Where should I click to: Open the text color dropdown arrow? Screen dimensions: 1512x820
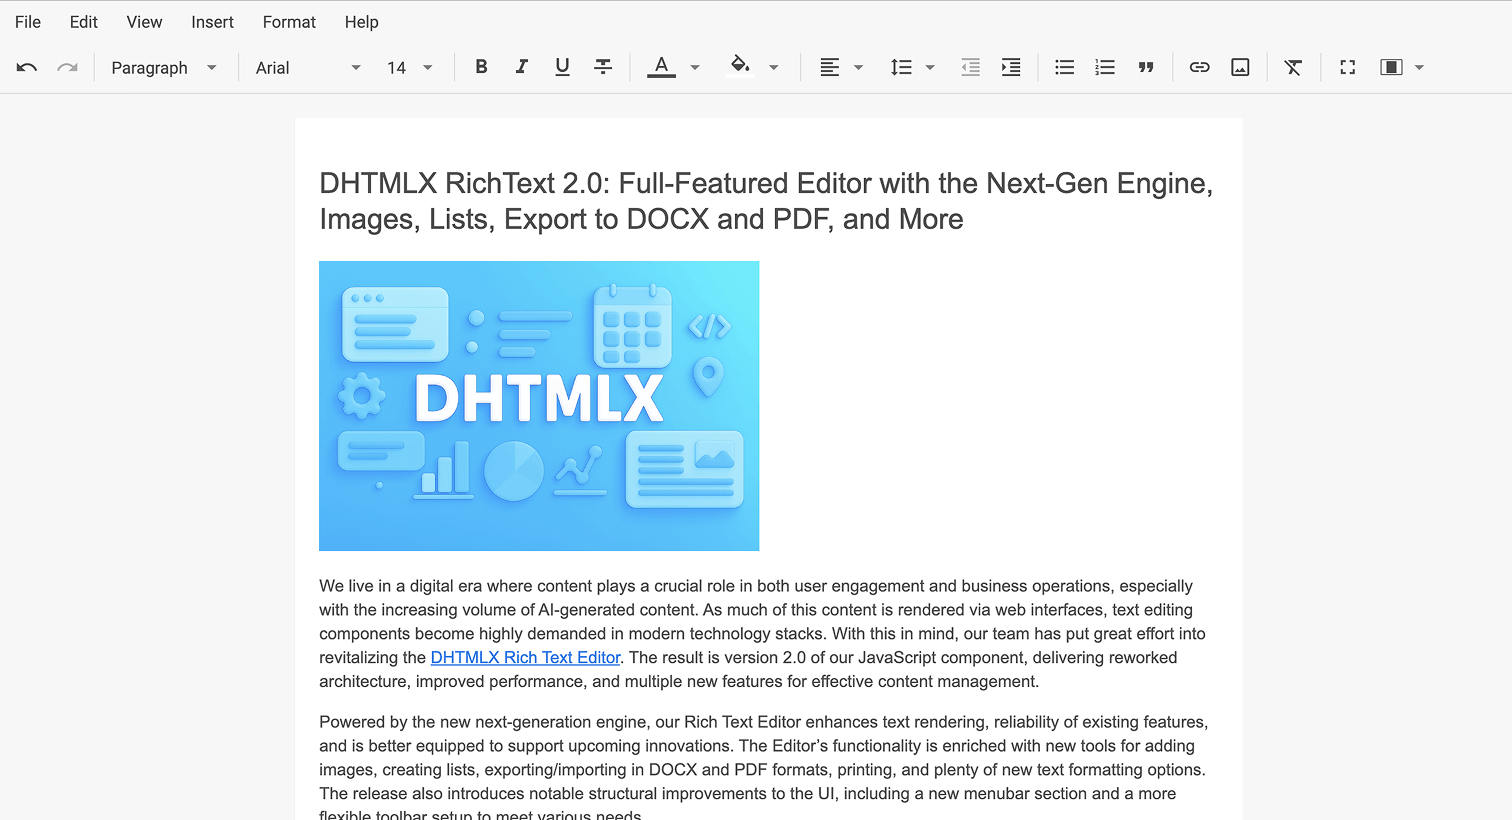(695, 67)
